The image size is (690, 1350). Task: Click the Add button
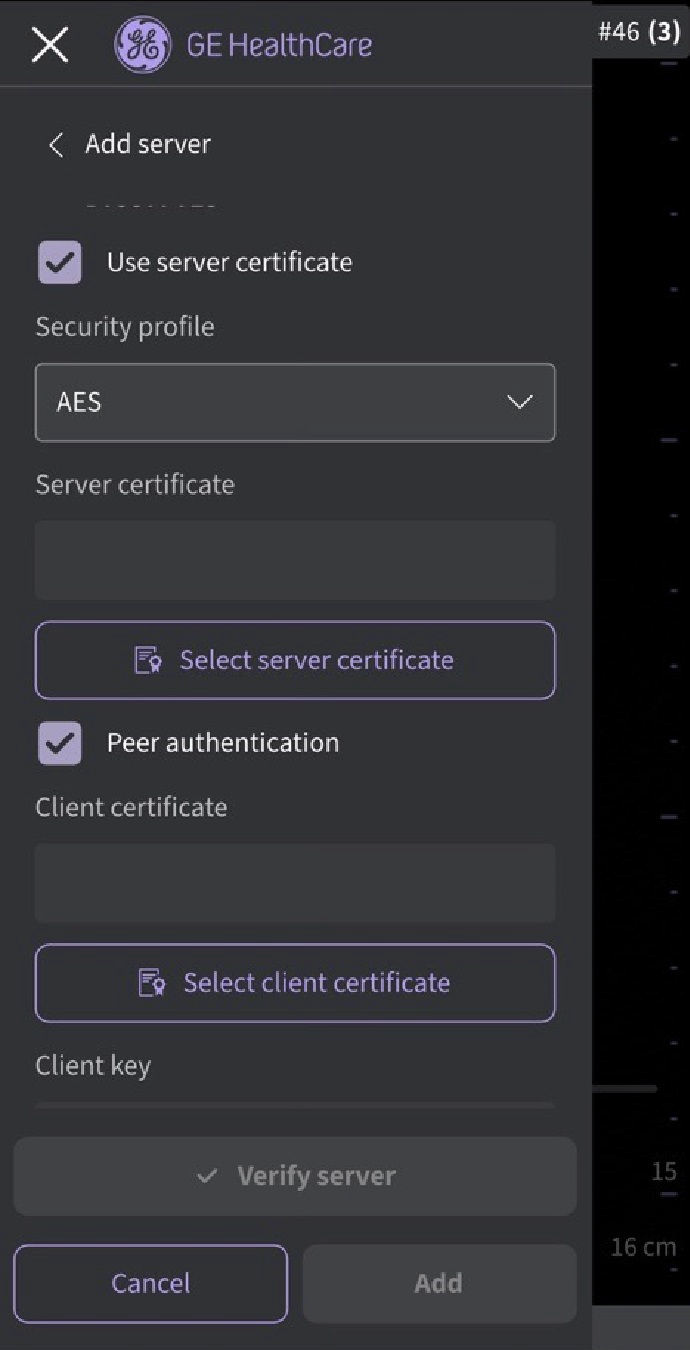coord(439,1283)
